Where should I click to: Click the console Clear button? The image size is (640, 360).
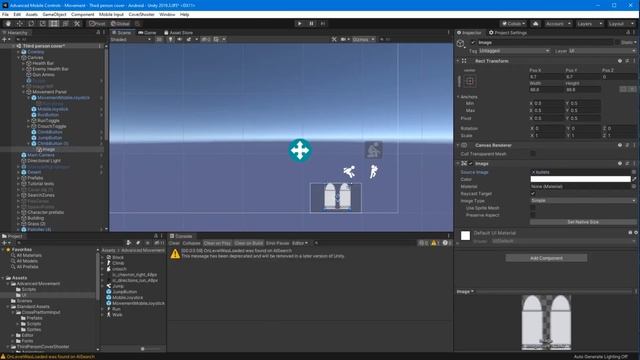tap(174, 243)
